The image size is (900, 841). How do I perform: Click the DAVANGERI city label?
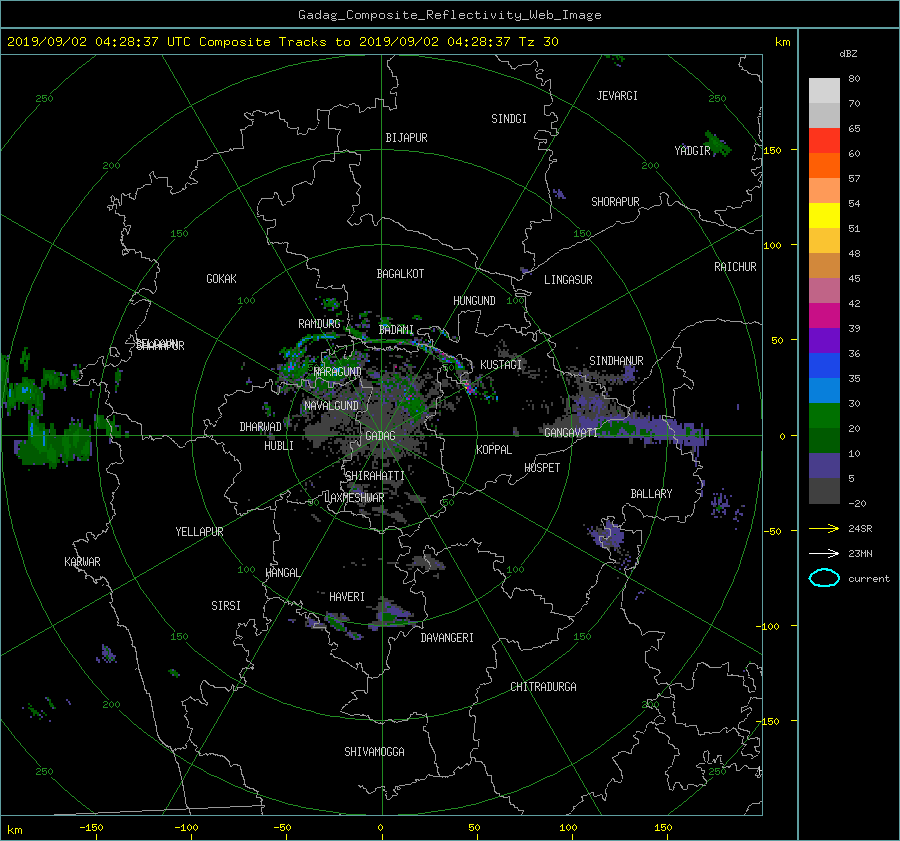point(447,638)
